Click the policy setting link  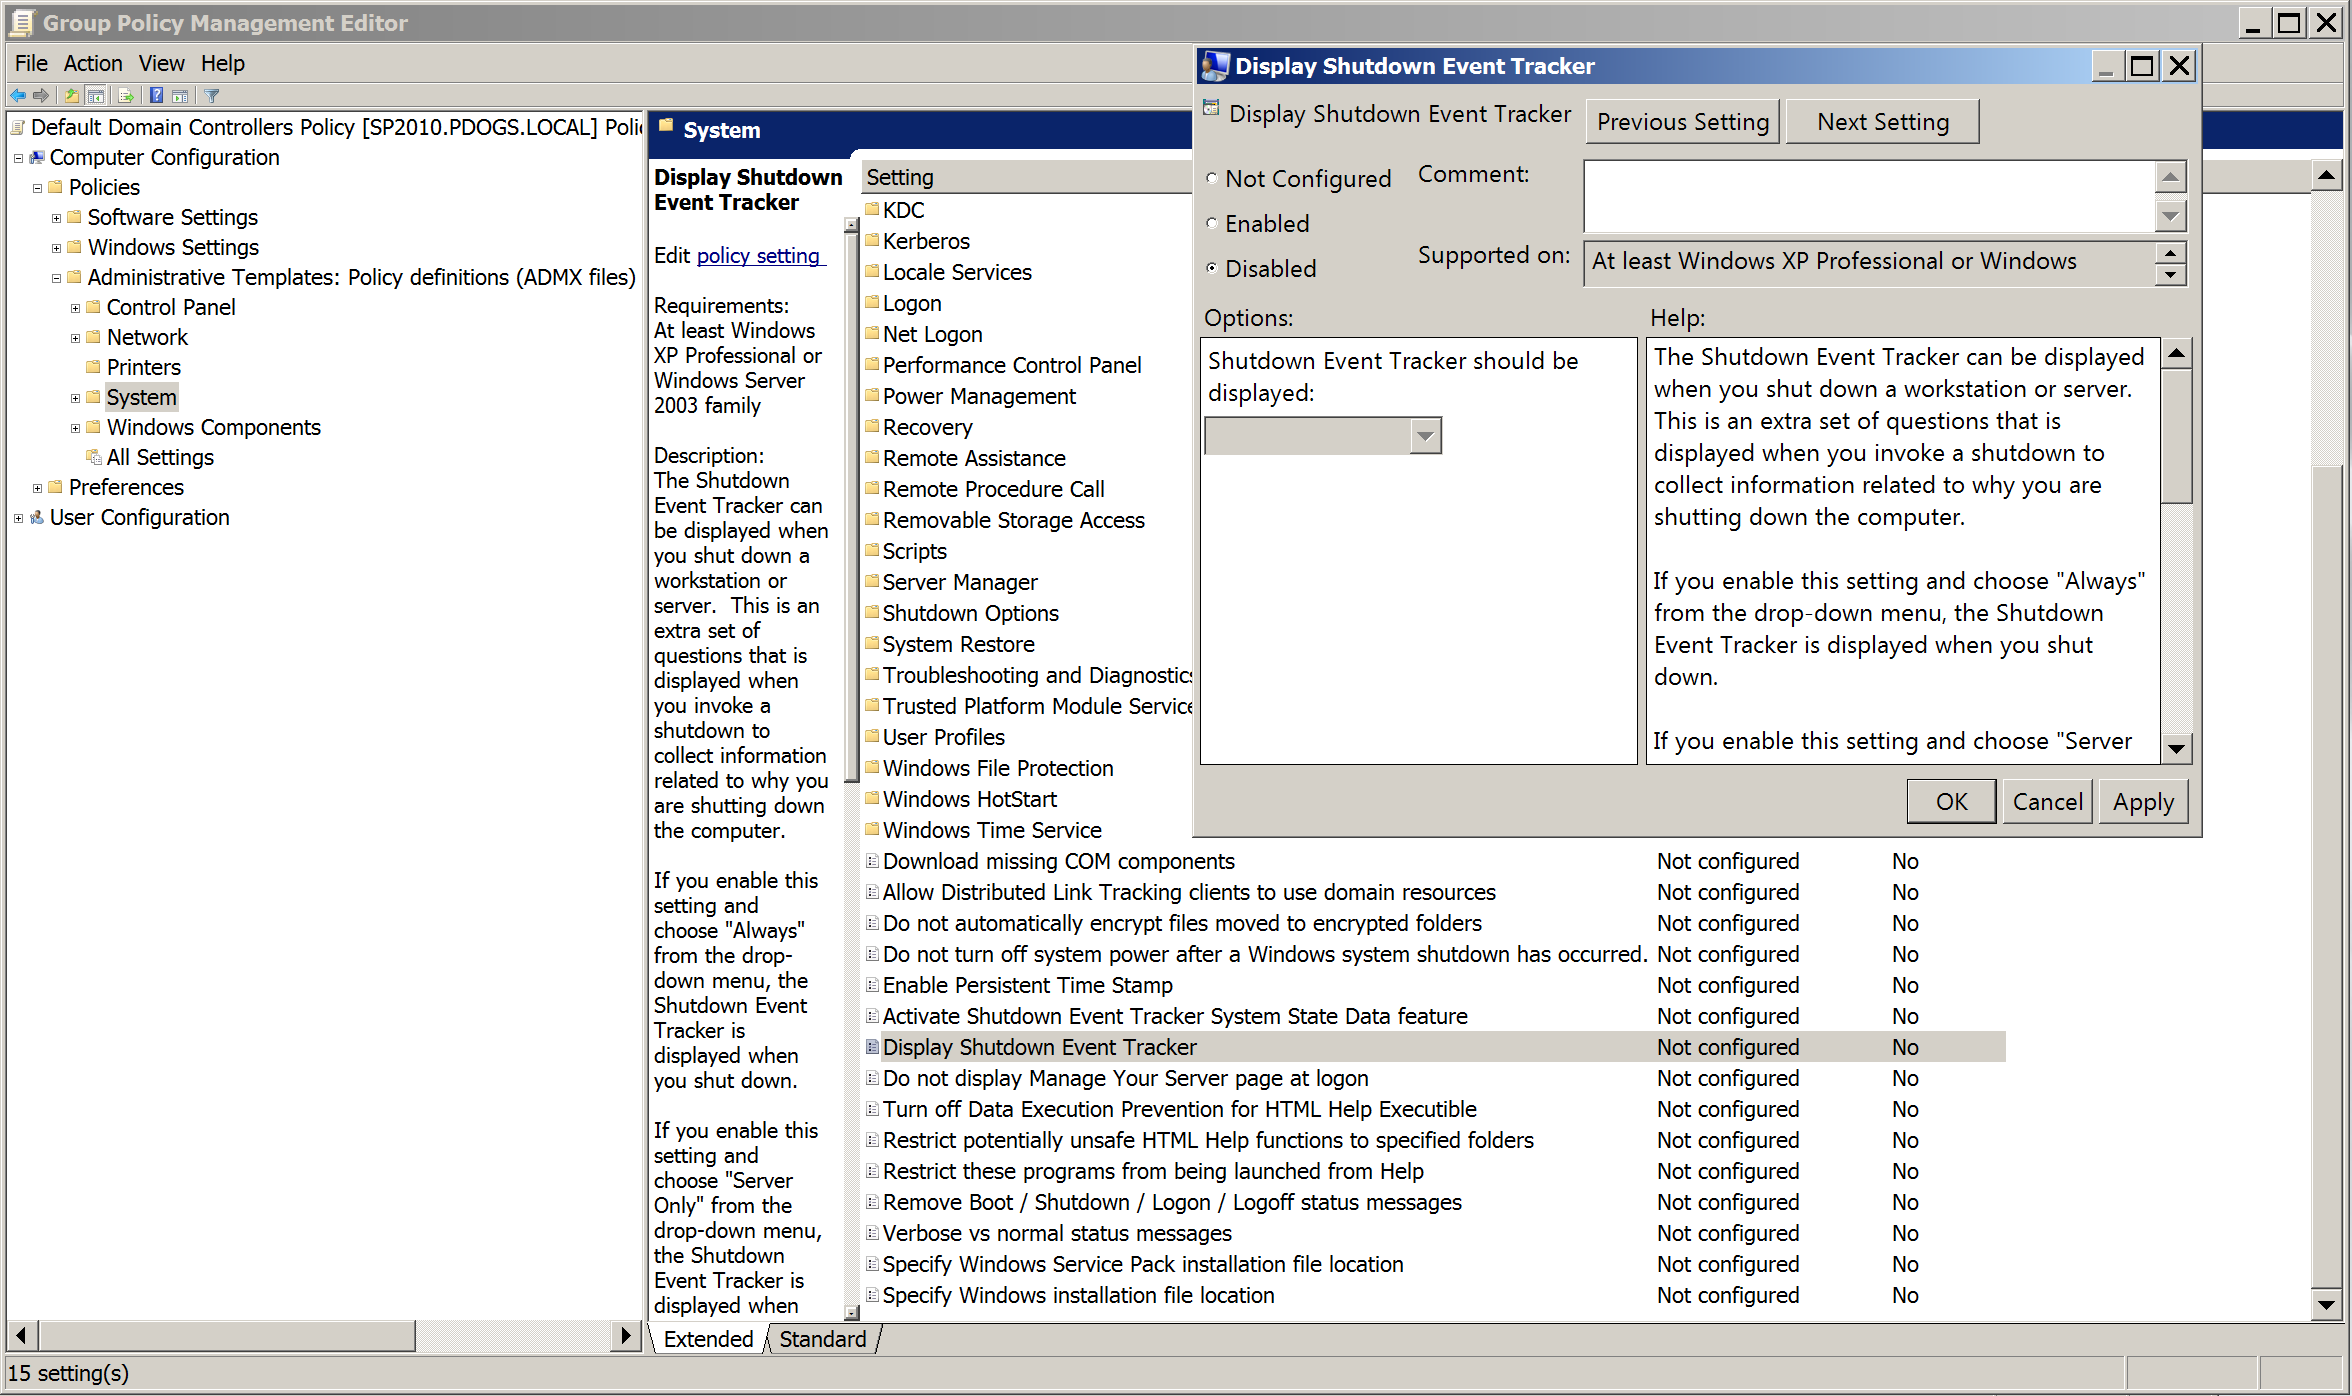point(758,256)
